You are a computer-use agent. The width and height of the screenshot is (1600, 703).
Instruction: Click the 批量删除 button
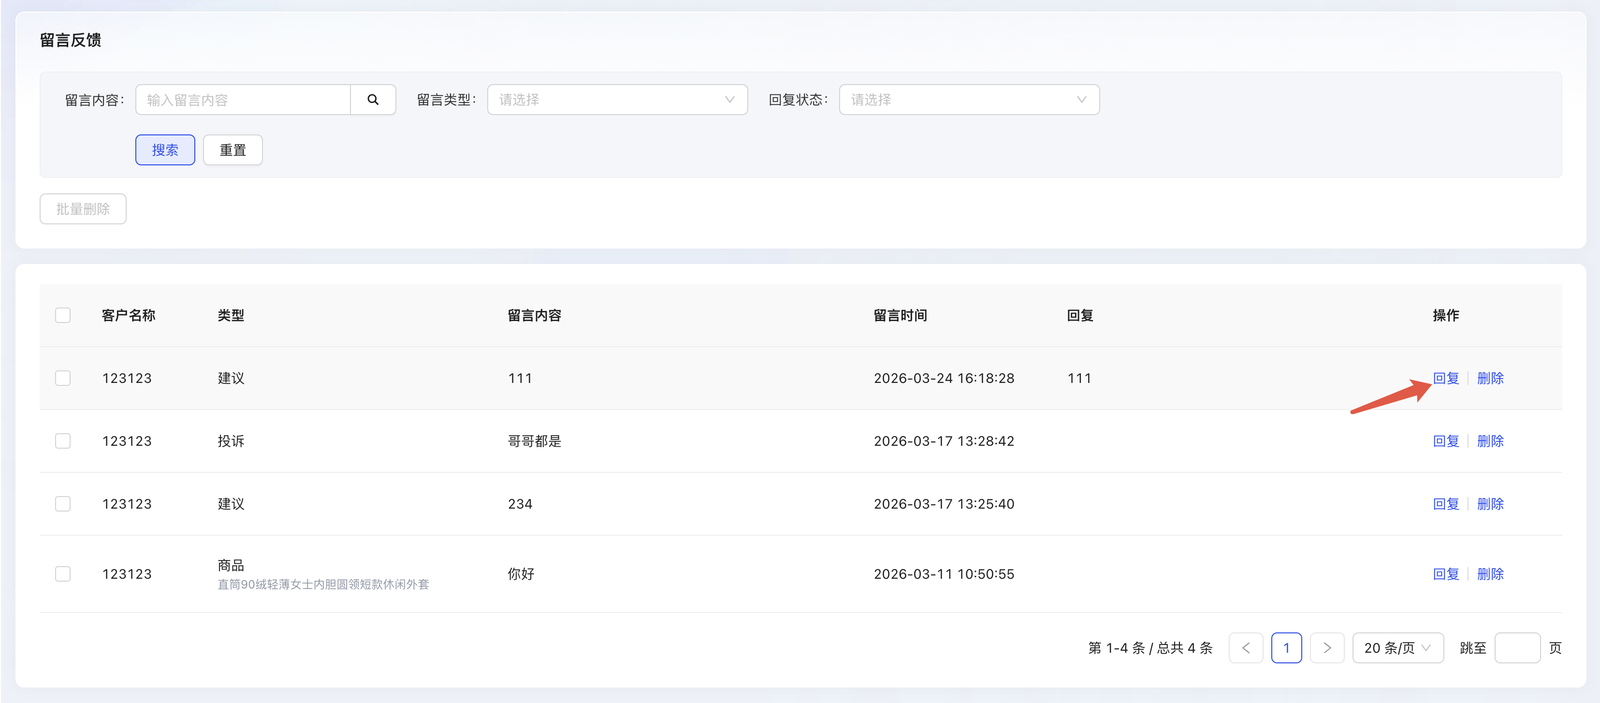tap(83, 209)
